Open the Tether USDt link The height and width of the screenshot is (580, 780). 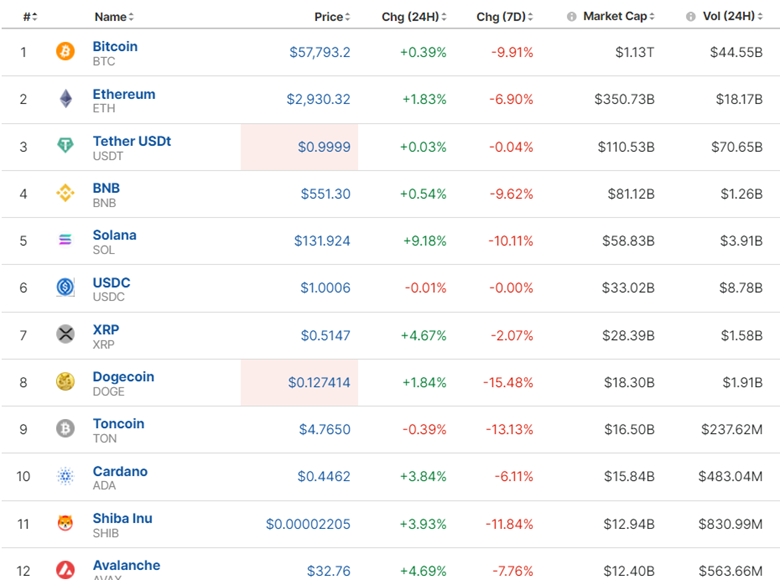(132, 141)
